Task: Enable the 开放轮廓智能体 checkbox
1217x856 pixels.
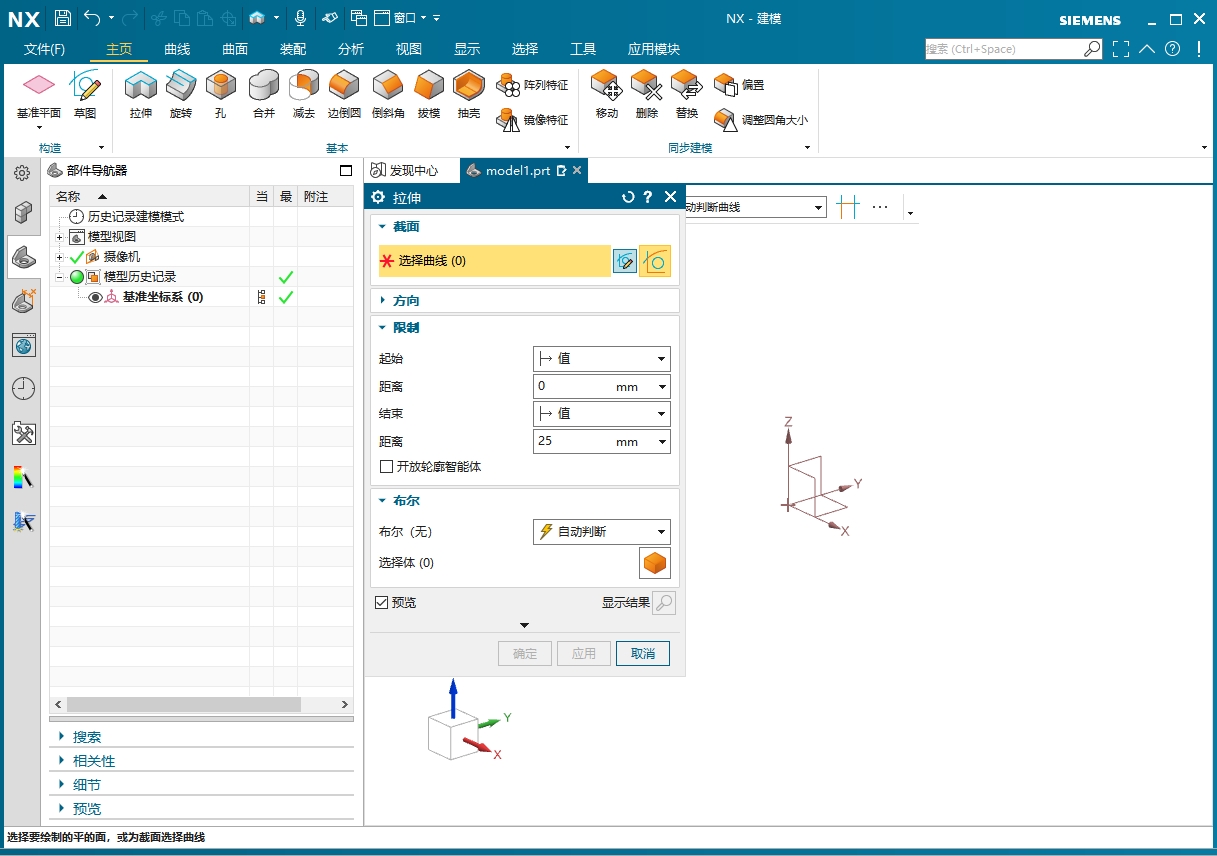Action: [387, 467]
